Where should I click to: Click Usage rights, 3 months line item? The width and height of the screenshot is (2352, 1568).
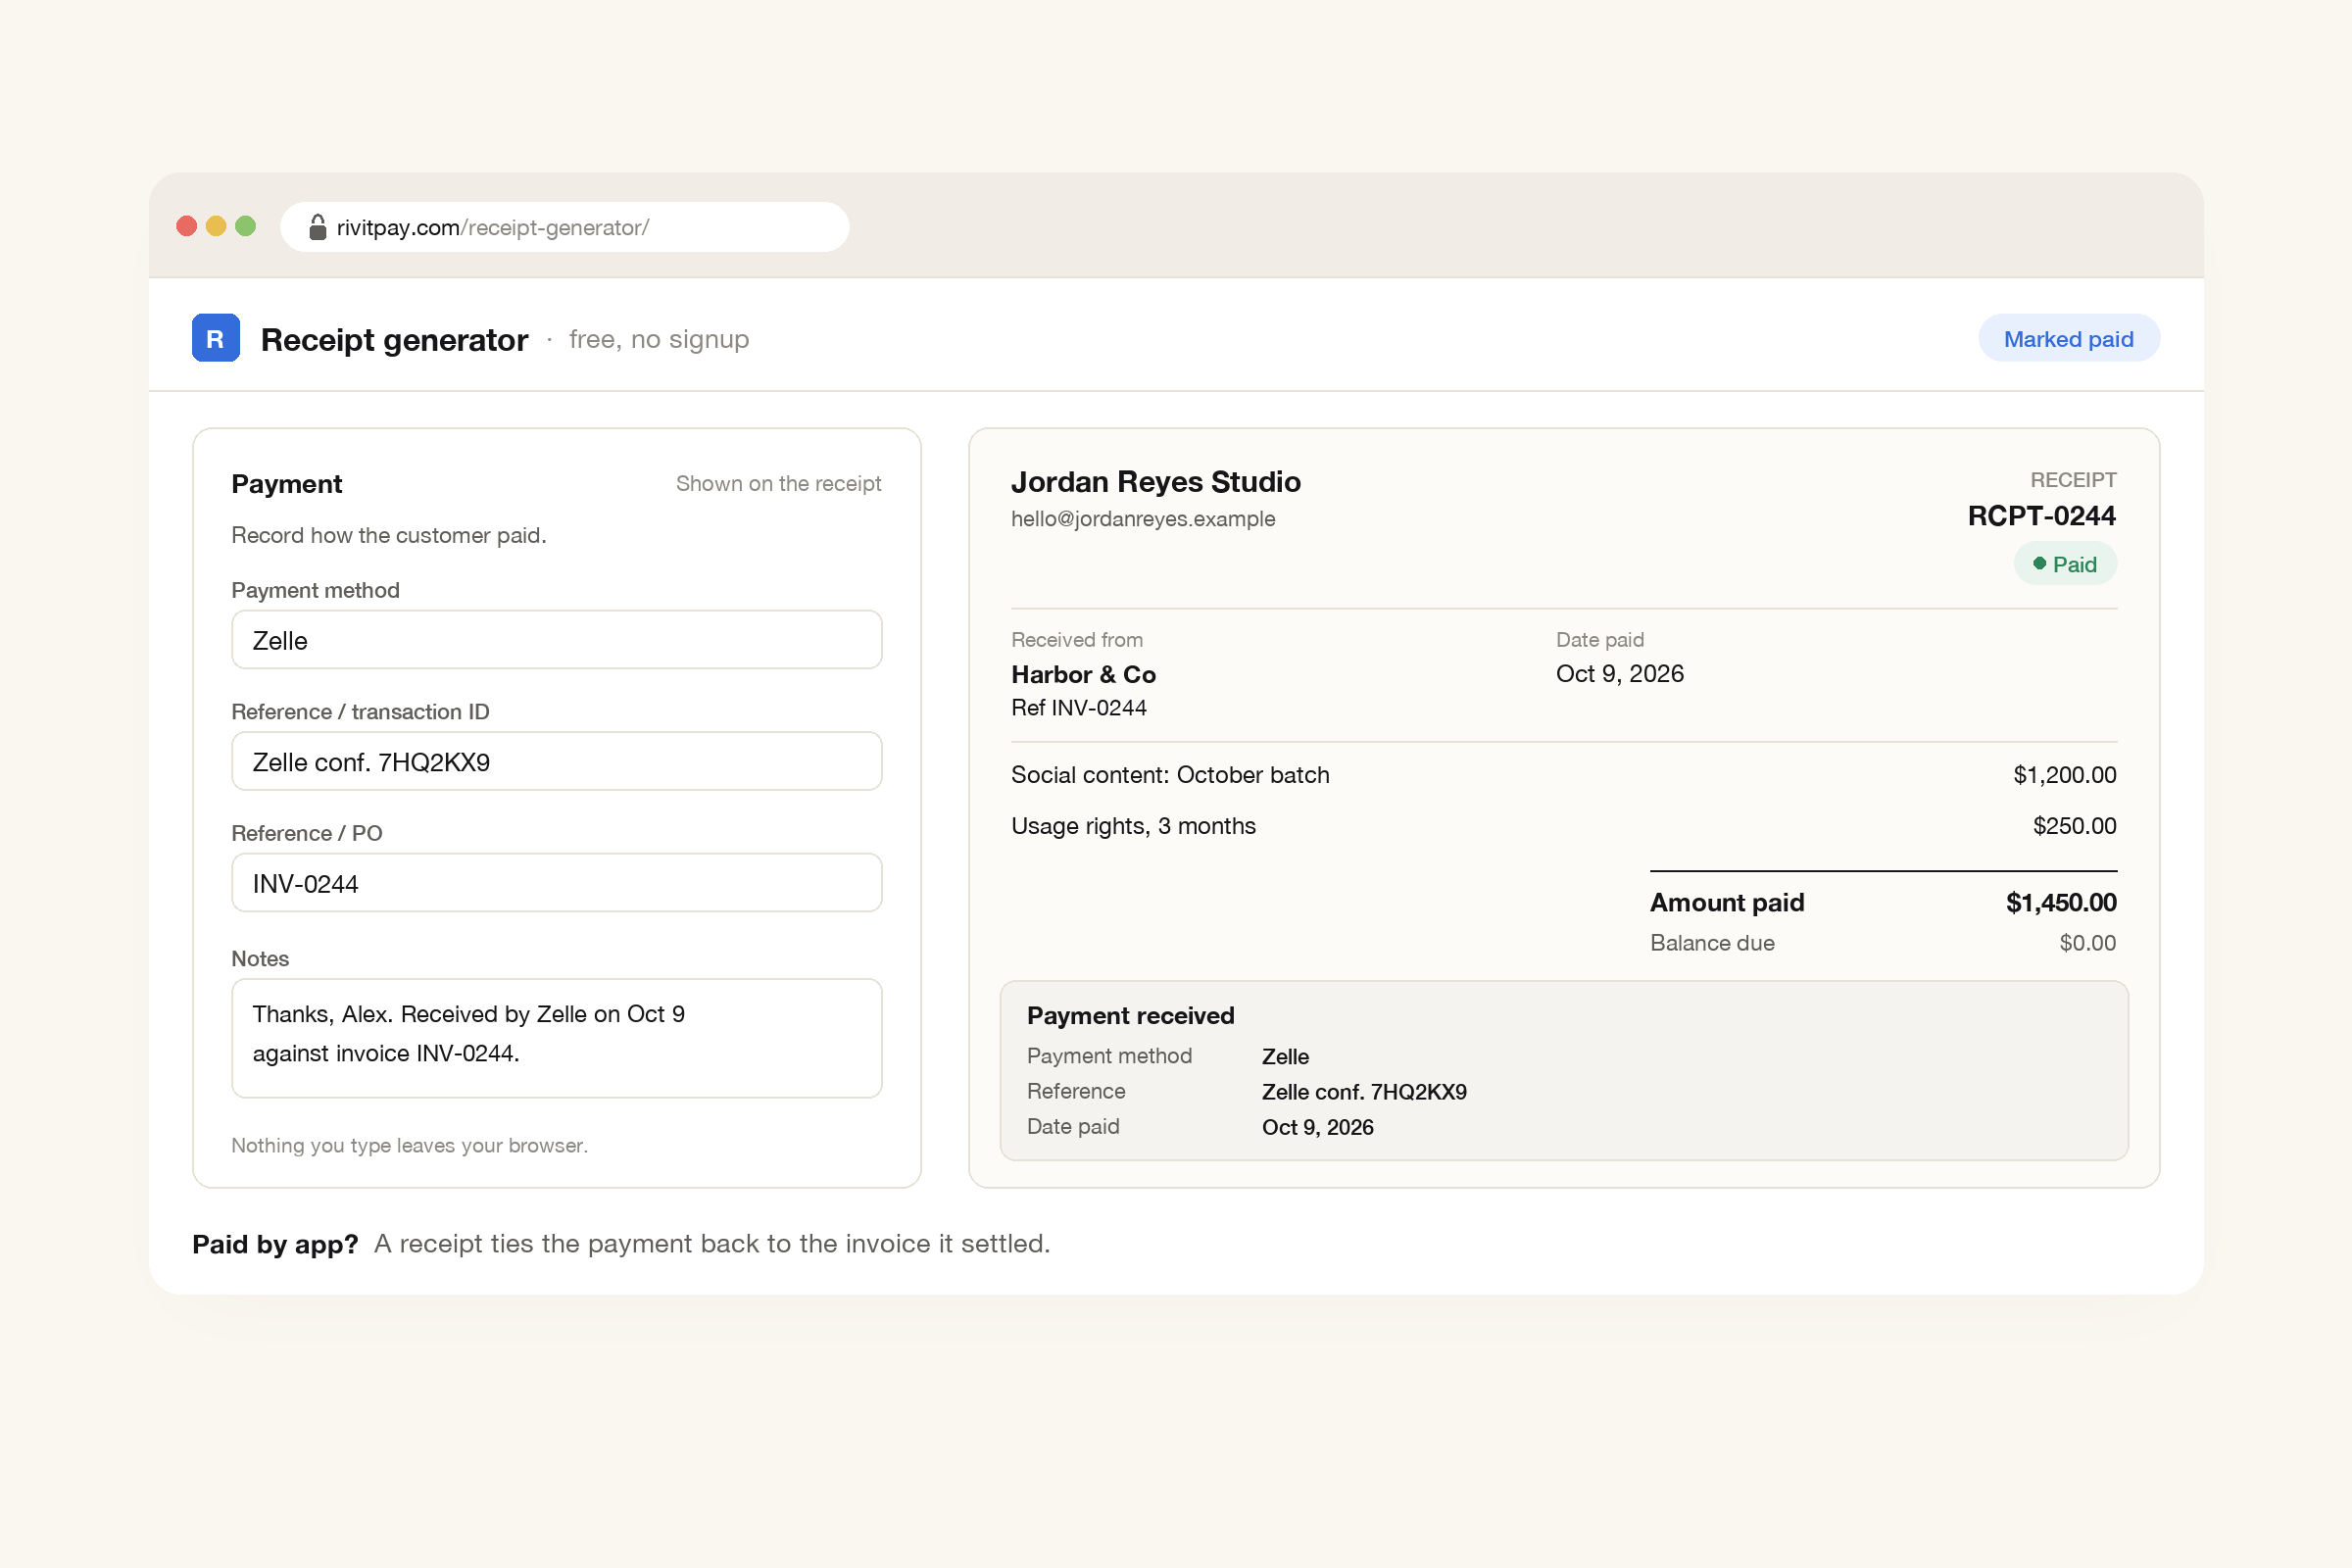1133,826
